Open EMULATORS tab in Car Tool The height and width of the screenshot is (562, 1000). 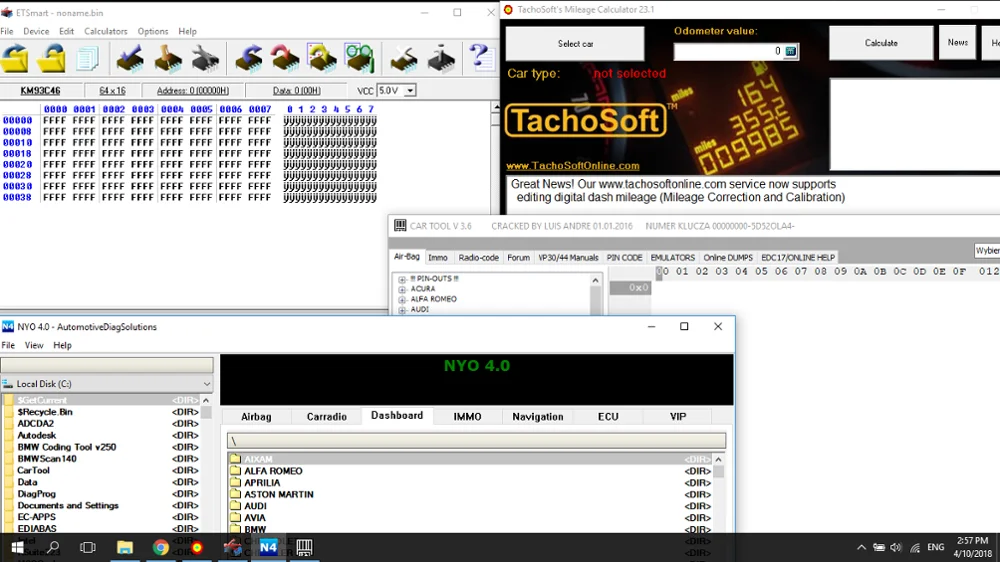click(672, 258)
